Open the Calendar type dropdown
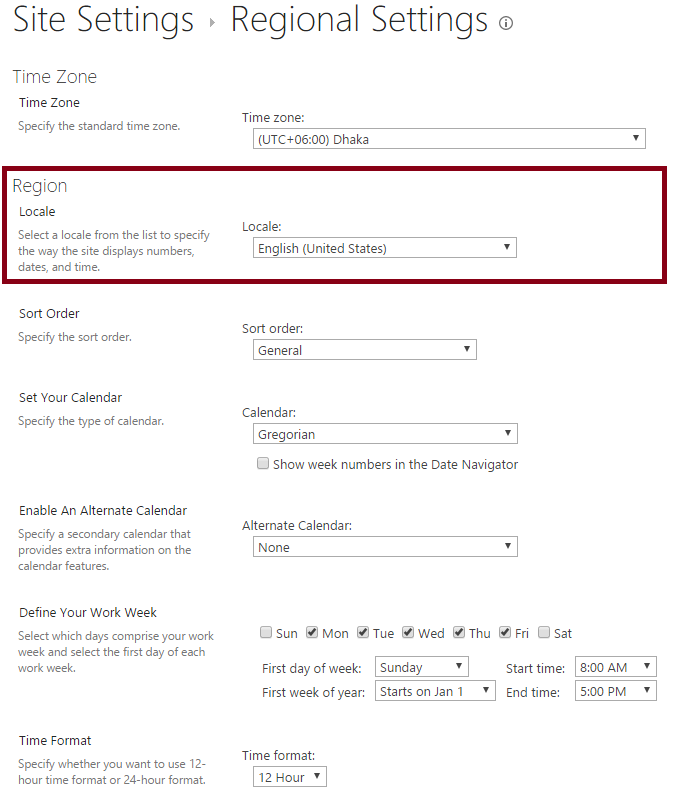Screen dimensions: 676x798 pos(385,434)
